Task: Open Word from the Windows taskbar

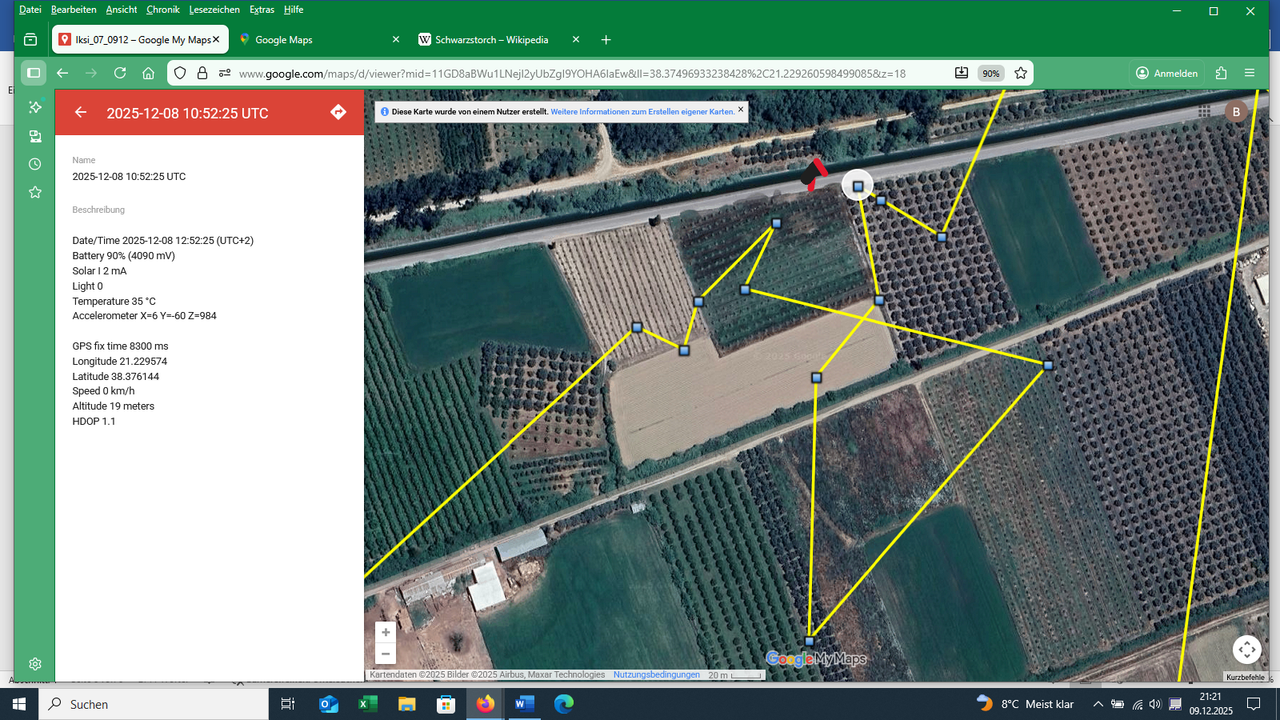Action: pyautogui.click(x=524, y=703)
